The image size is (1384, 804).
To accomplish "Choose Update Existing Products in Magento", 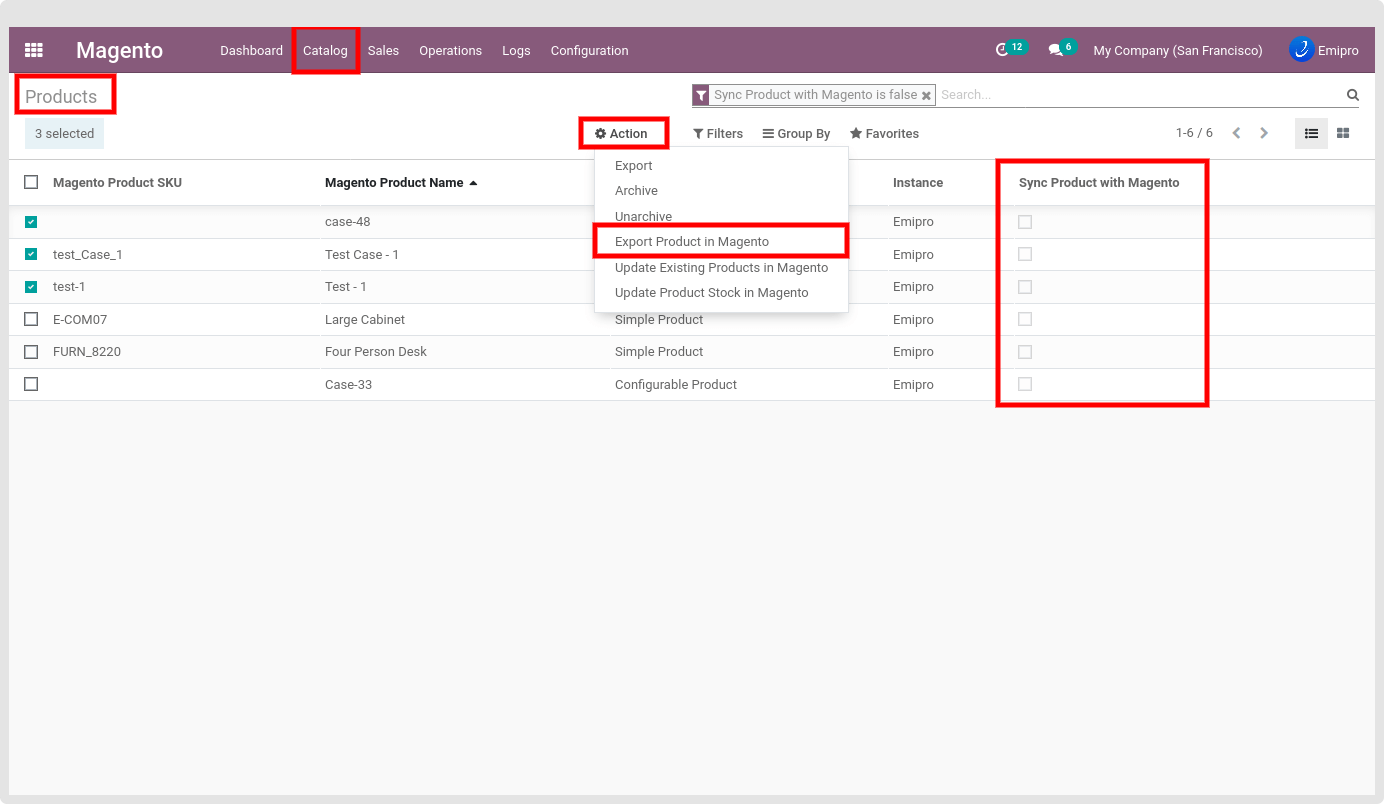I will pyautogui.click(x=721, y=268).
